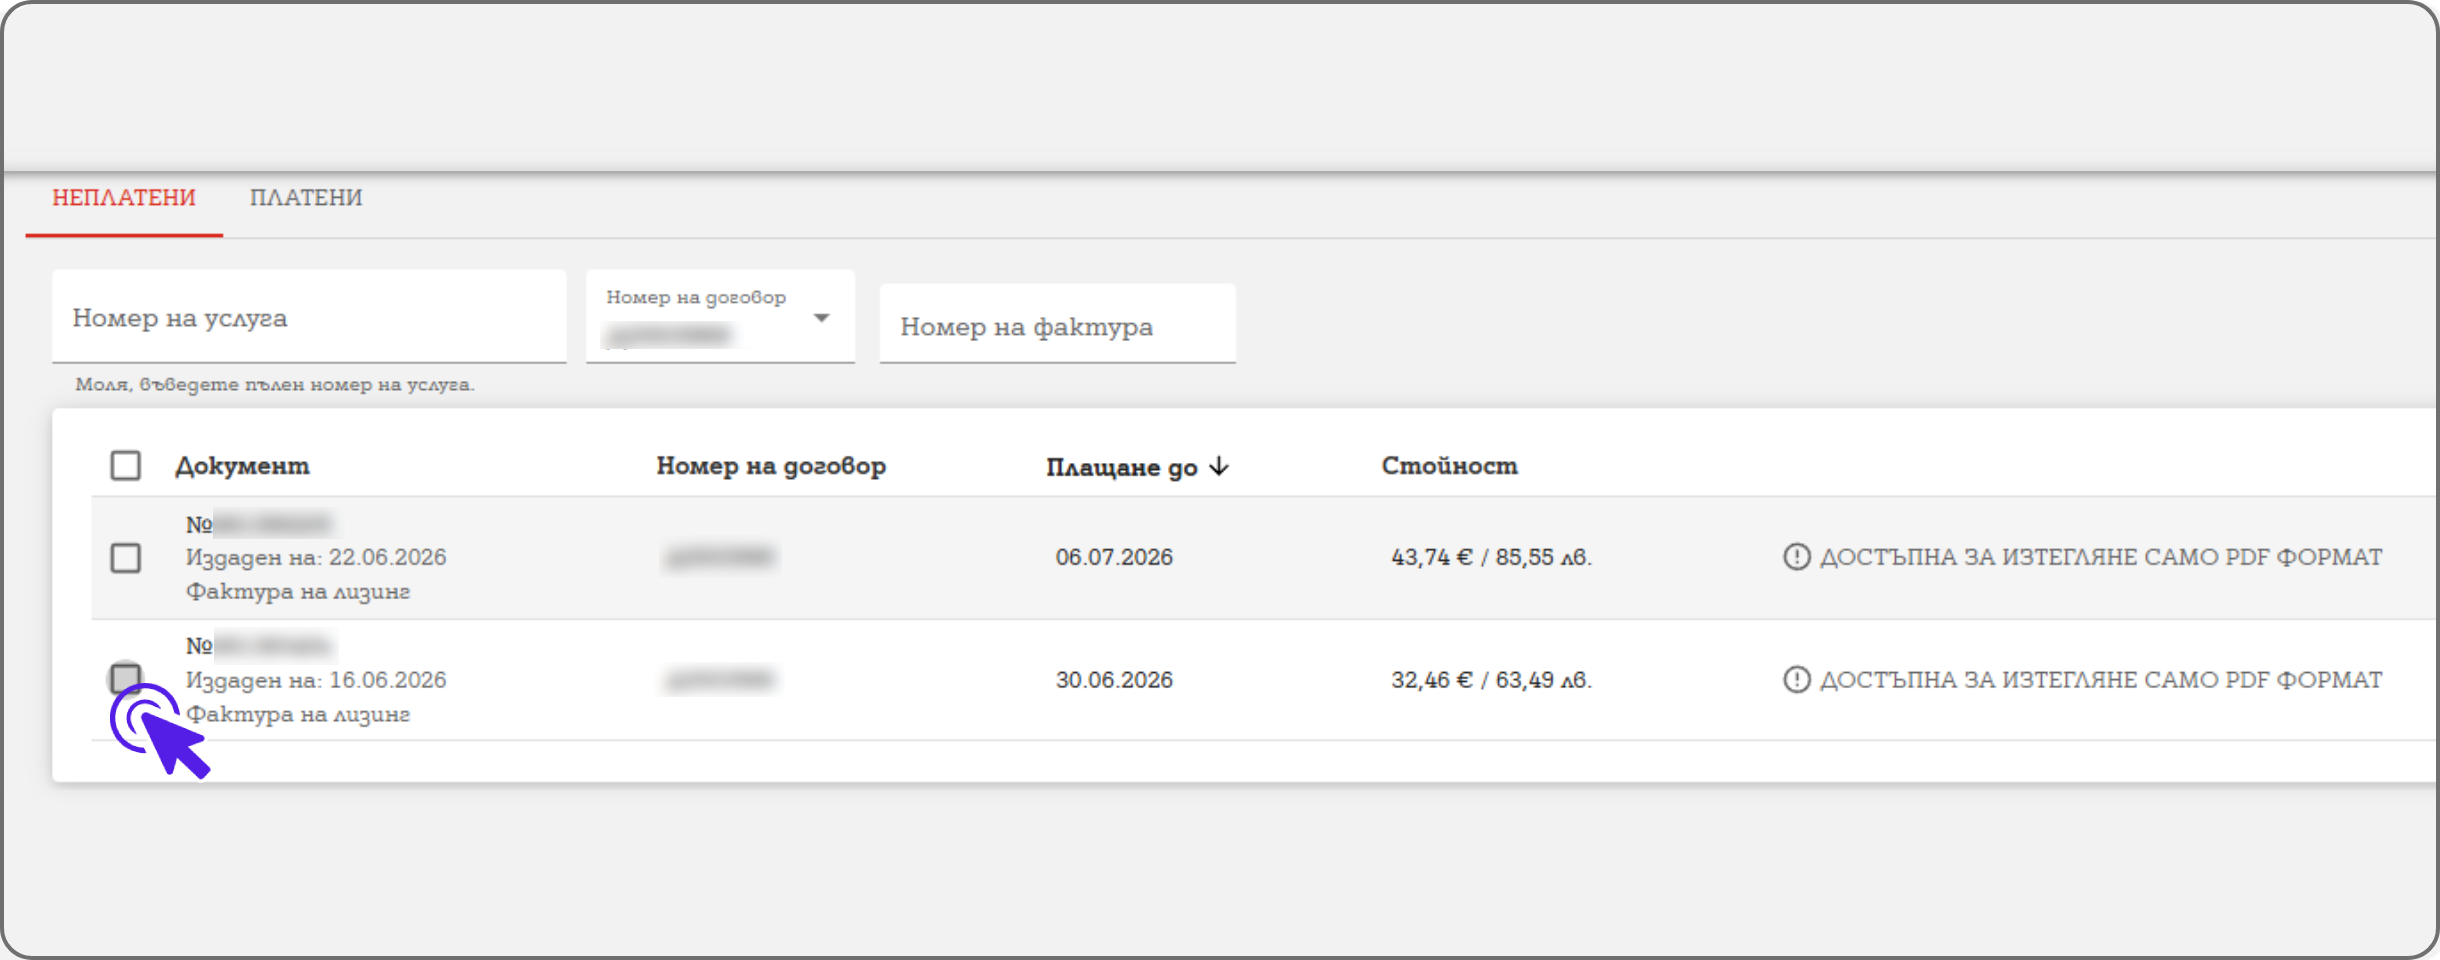Check the invoice issued on 16.06.2026
The height and width of the screenshot is (960, 2440).
(x=125, y=678)
